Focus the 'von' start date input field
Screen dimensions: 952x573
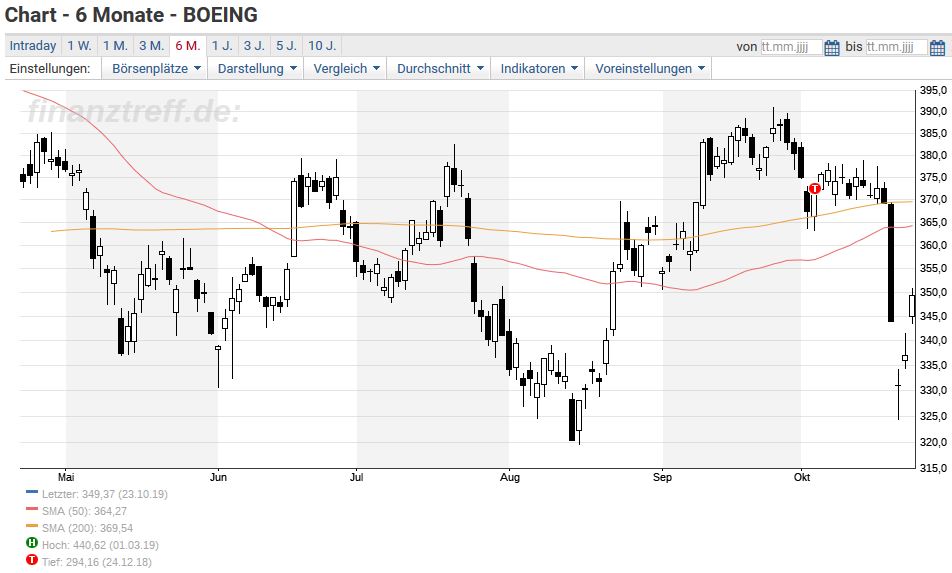click(792, 47)
